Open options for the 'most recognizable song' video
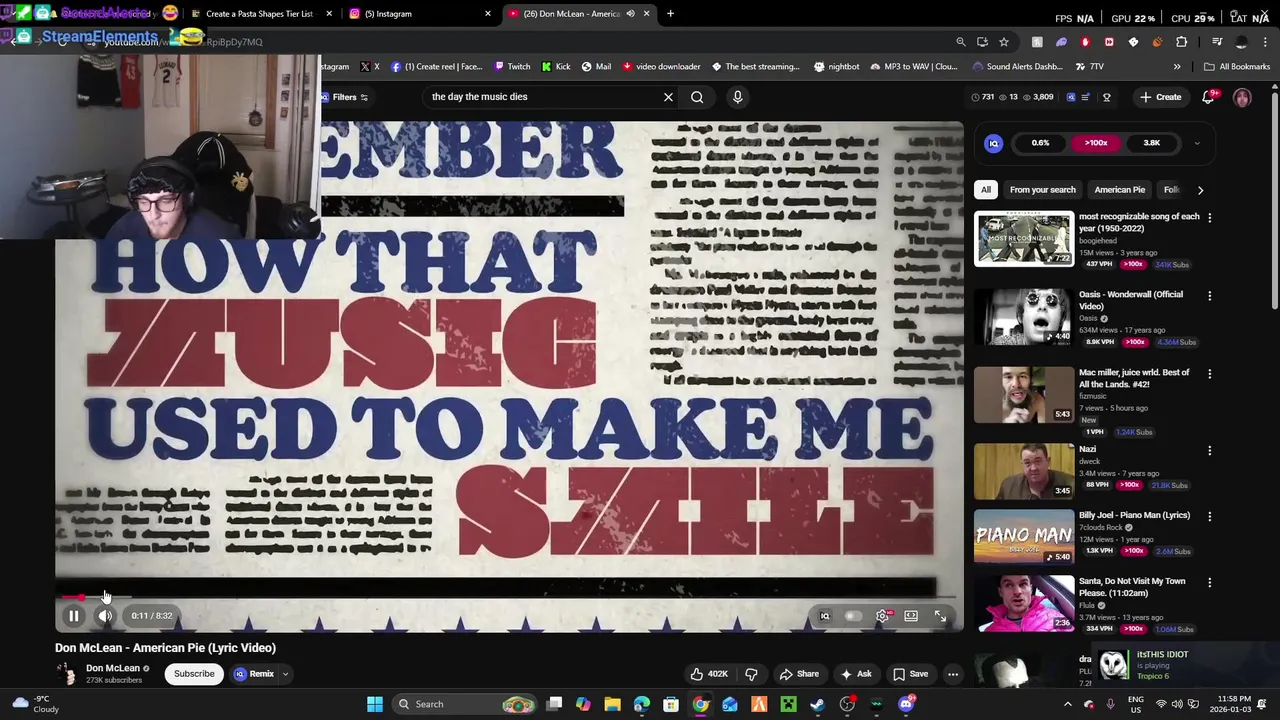This screenshot has width=1280, height=720. [1209, 217]
